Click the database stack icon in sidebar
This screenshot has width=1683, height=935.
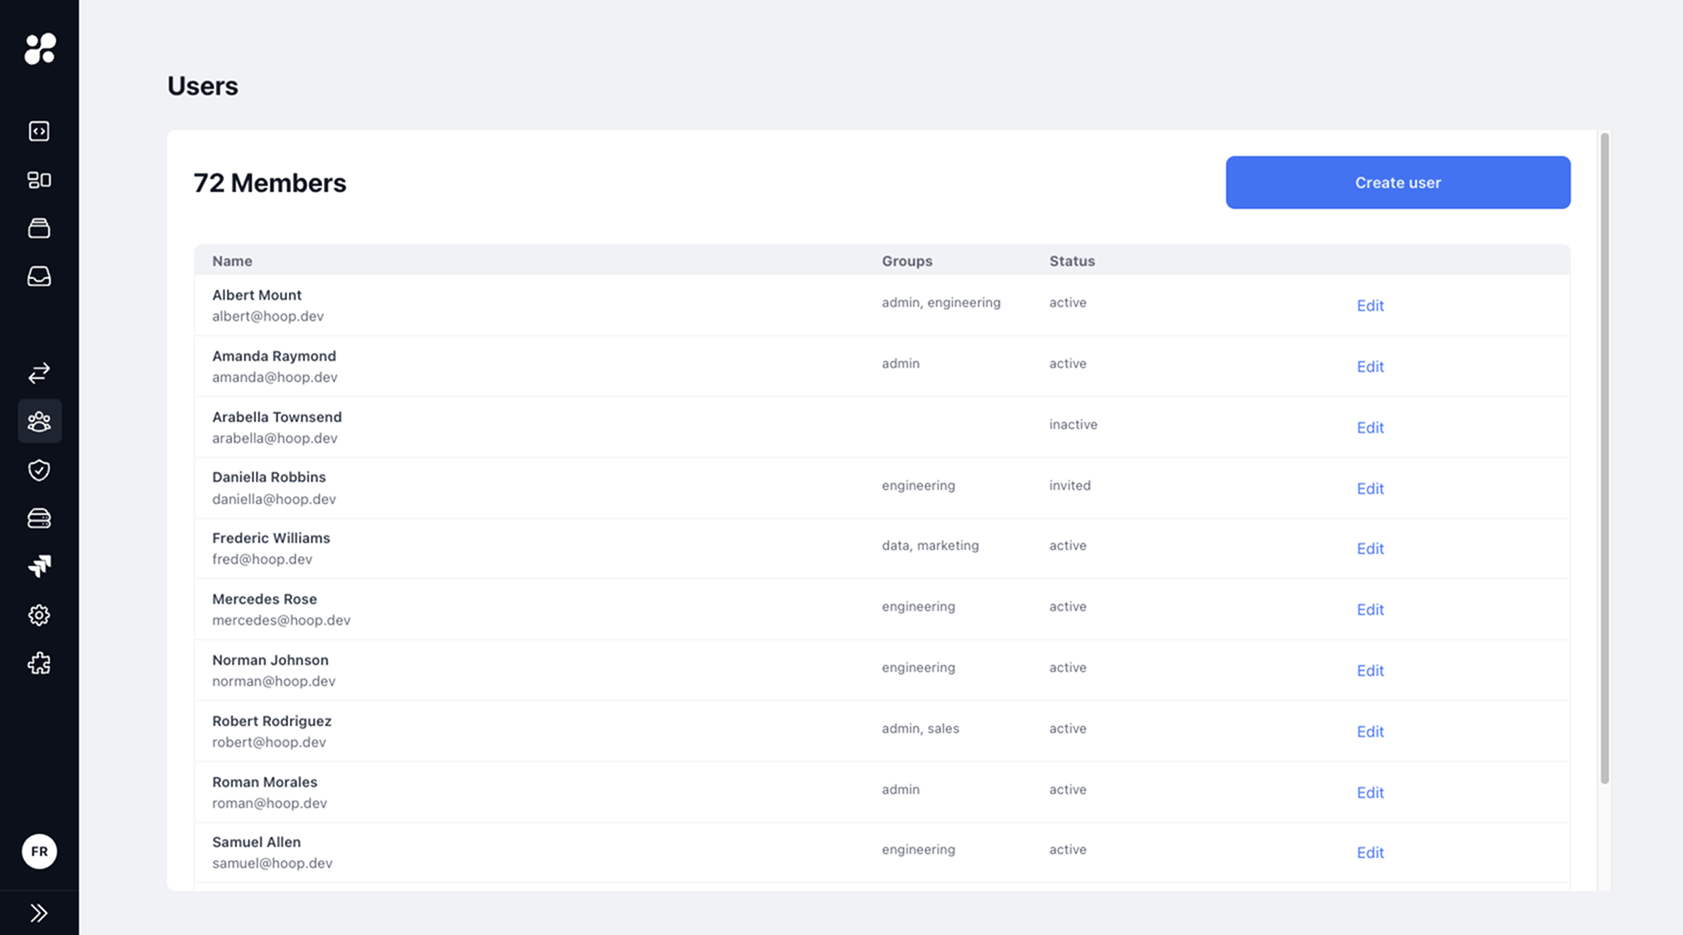(x=38, y=518)
